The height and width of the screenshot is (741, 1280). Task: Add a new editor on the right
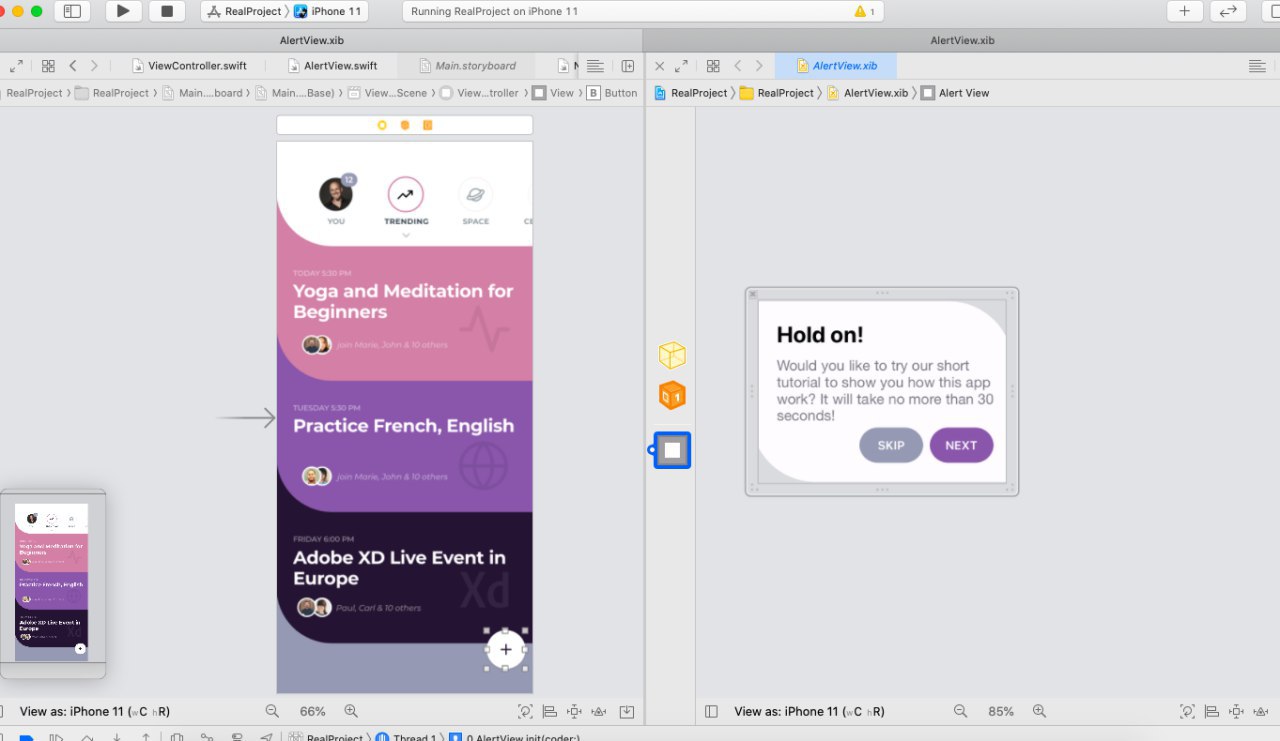click(628, 66)
